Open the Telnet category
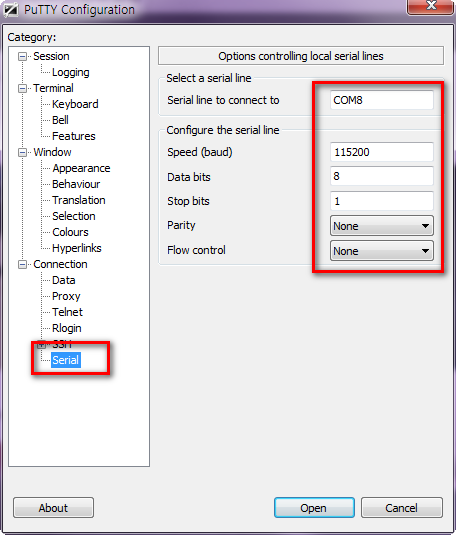The height and width of the screenshot is (535, 456). tap(68, 312)
